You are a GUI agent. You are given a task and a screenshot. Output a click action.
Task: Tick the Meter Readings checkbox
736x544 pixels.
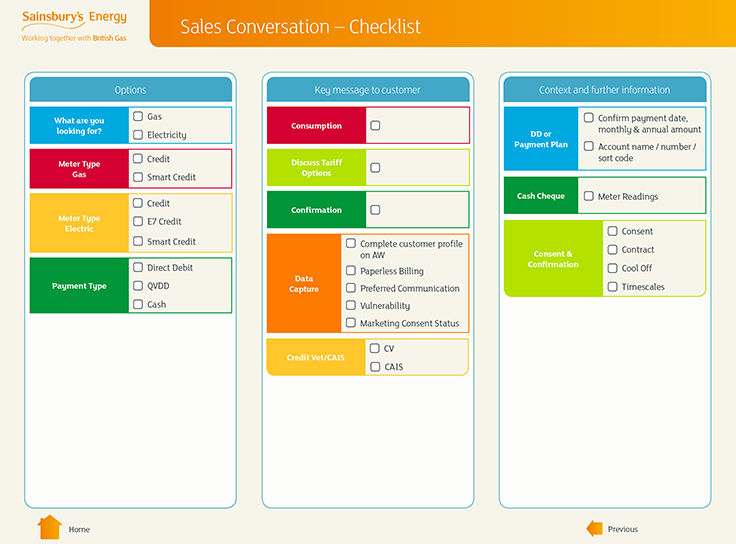(x=589, y=197)
